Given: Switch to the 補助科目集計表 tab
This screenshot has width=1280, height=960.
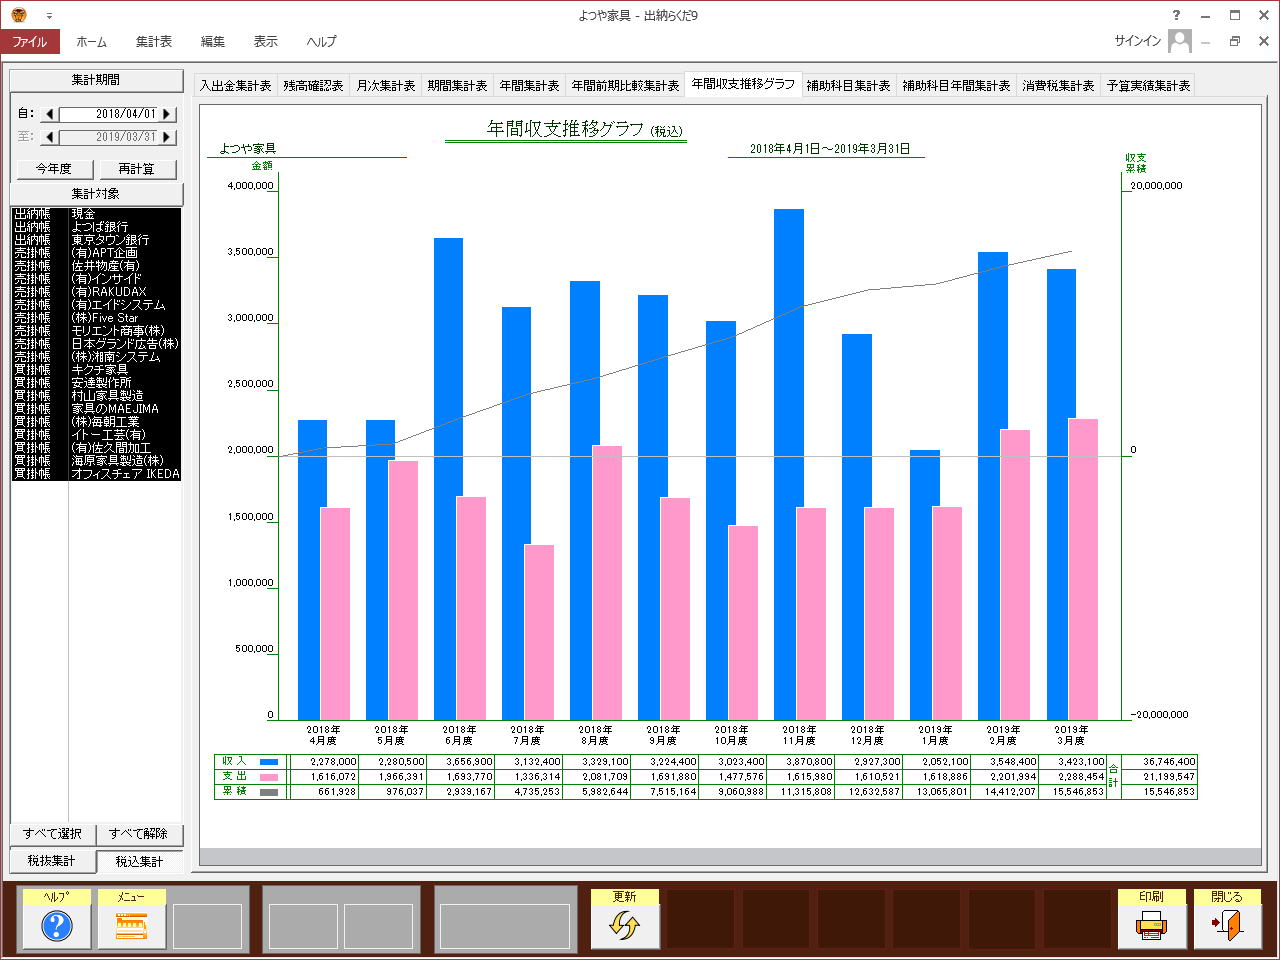Looking at the screenshot, I should pos(848,86).
